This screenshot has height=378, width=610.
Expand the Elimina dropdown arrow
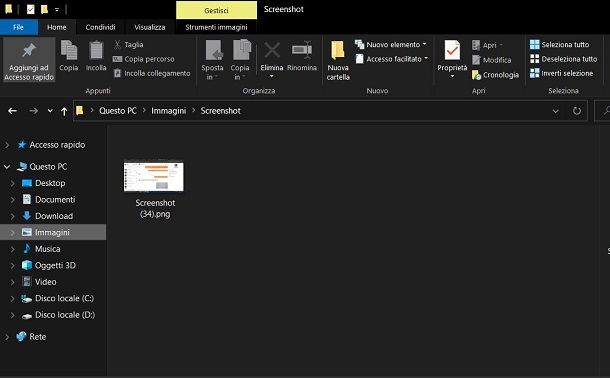tap(272, 77)
